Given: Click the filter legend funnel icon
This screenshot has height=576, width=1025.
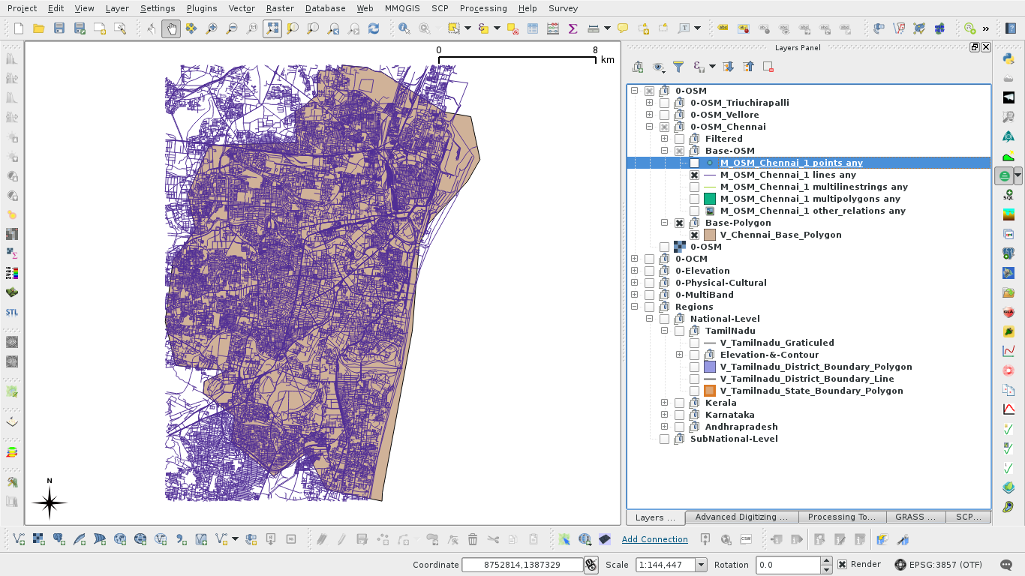Looking at the screenshot, I should pyautogui.click(x=678, y=67).
